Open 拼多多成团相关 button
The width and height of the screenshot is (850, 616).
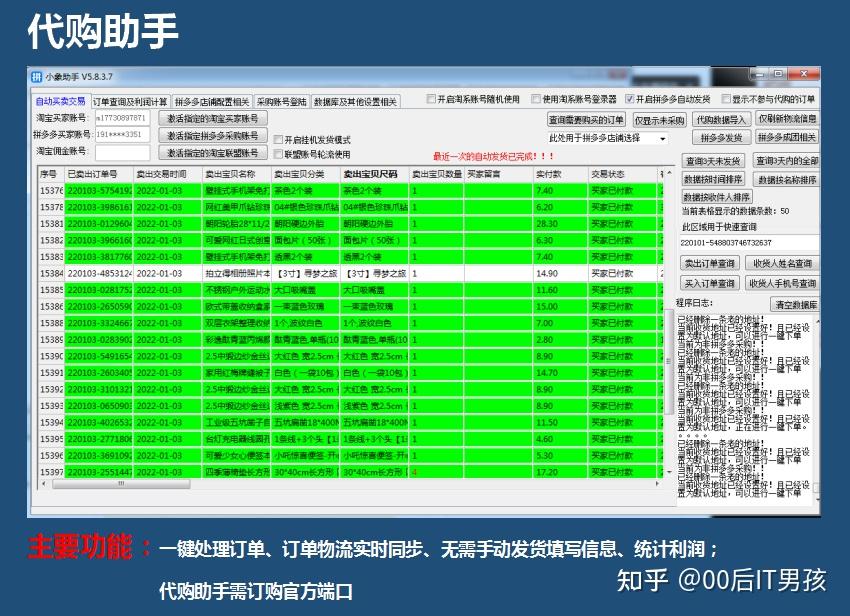[787, 137]
